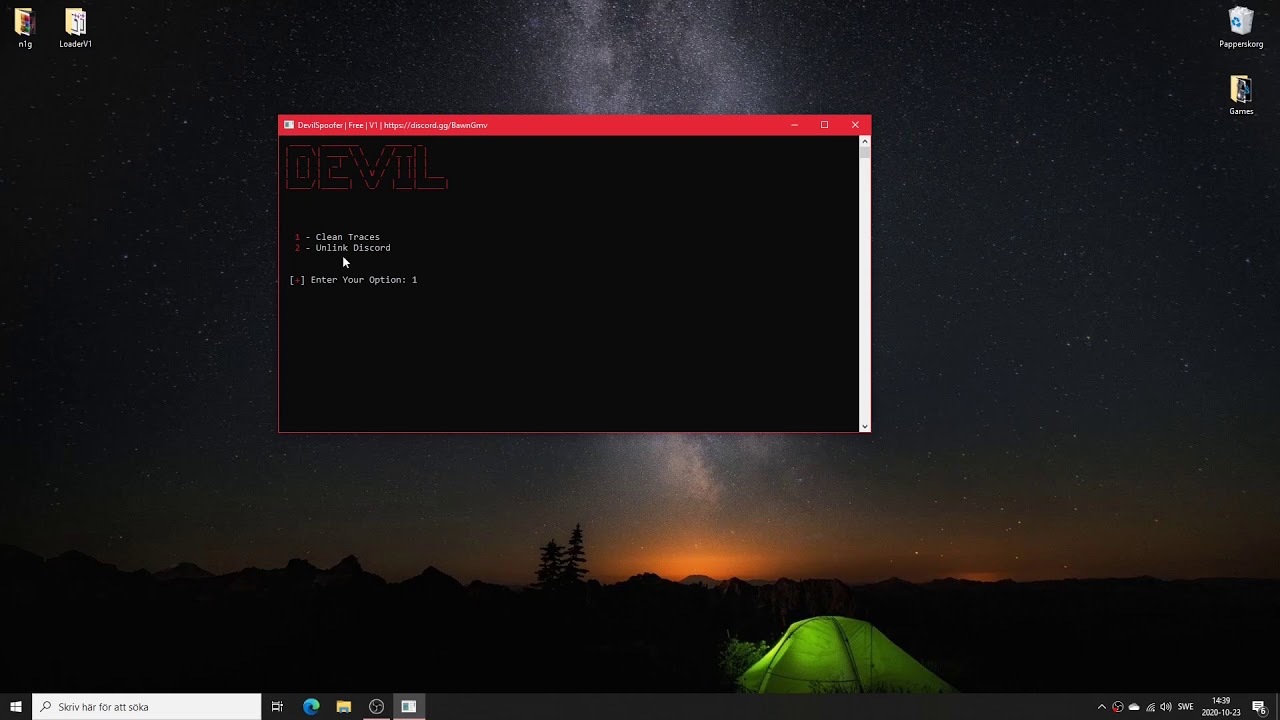Open the n1g desktop archive icon

(24, 28)
